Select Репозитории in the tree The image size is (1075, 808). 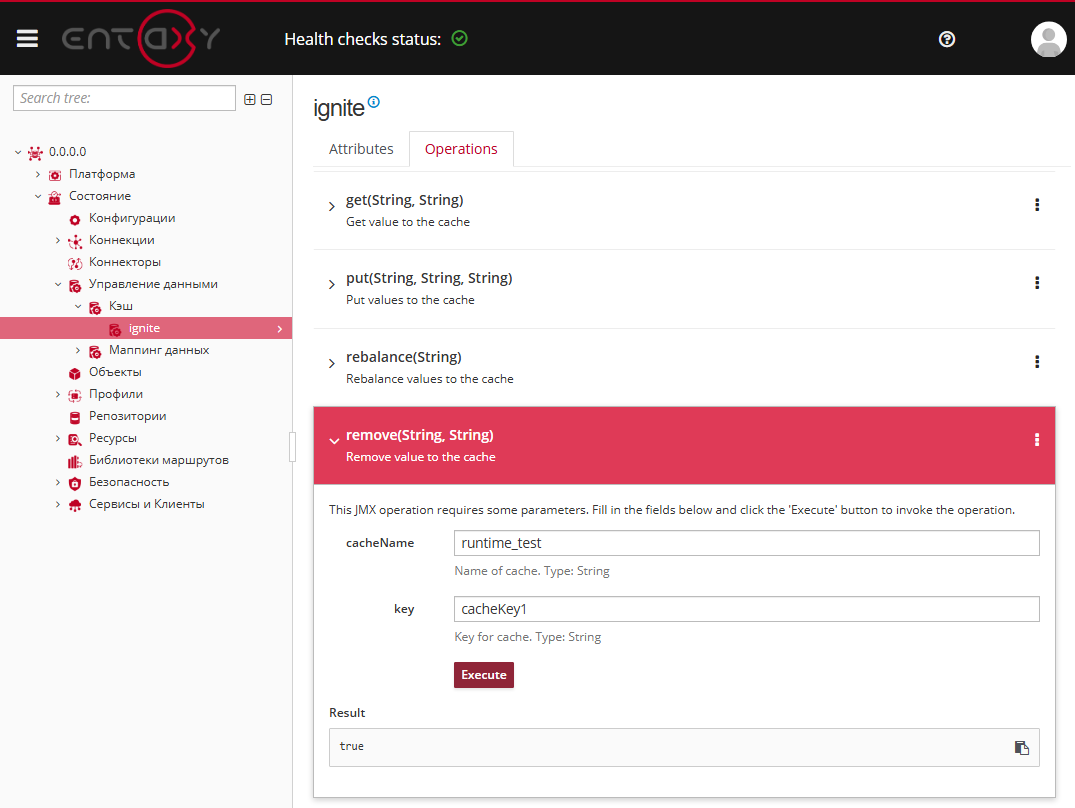click(127, 416)
